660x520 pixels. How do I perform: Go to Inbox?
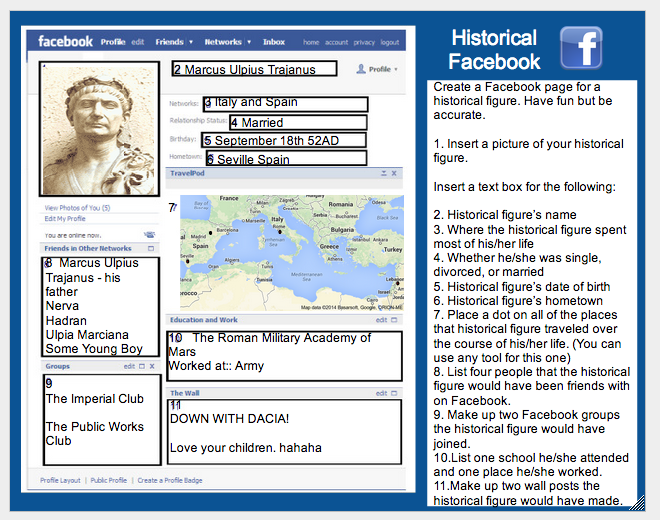(274, 42)
